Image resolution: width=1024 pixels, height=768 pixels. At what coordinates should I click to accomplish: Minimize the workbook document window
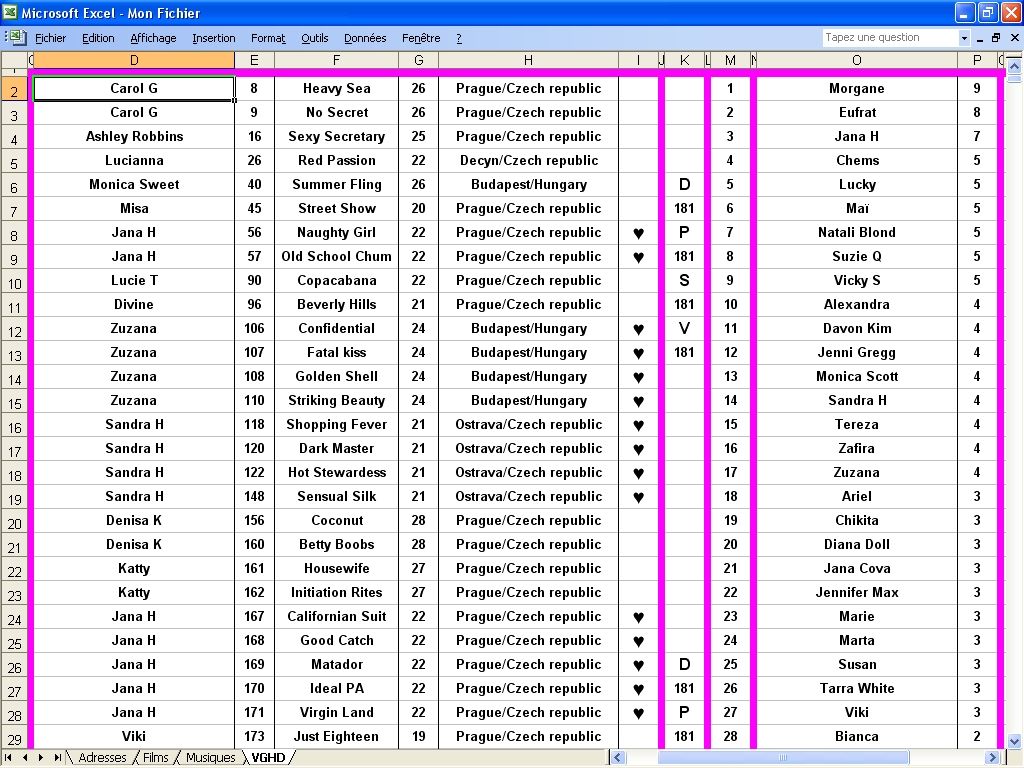pos(980,38)
